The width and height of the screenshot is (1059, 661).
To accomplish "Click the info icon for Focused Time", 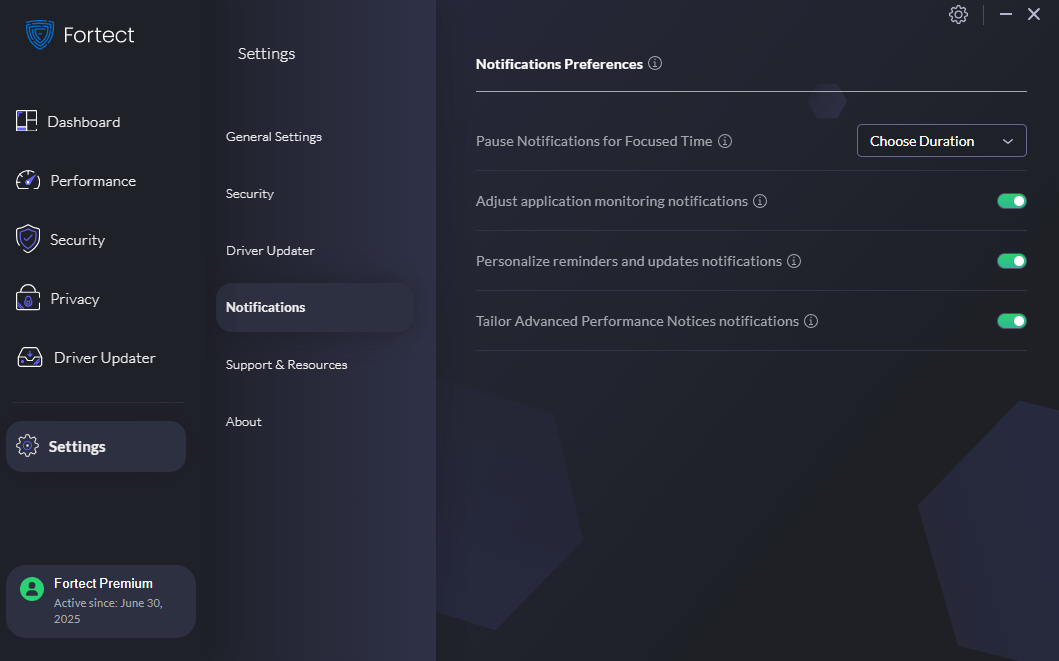I will tap(724, 140).
